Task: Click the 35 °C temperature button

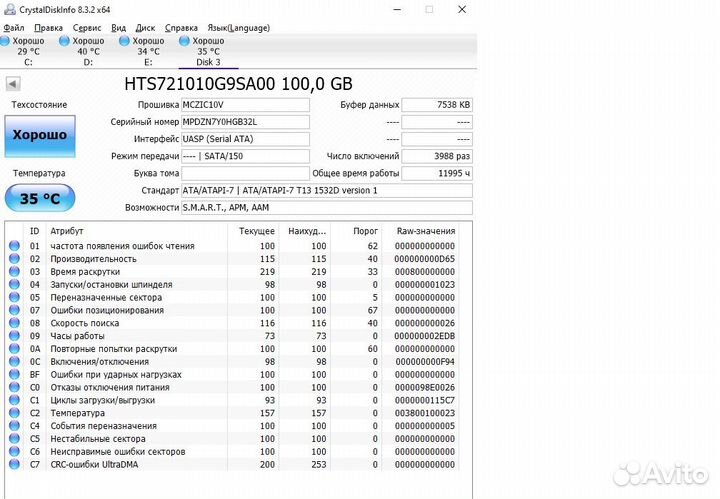Action: coord(40,198)
